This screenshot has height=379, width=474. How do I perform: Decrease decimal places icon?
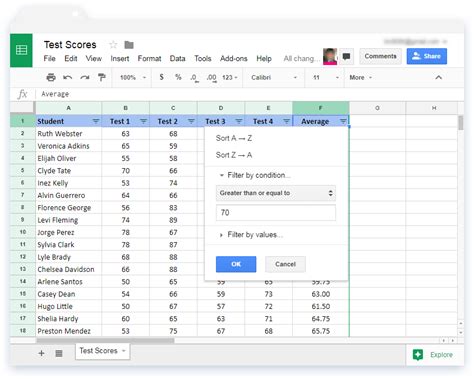(194, 78)
